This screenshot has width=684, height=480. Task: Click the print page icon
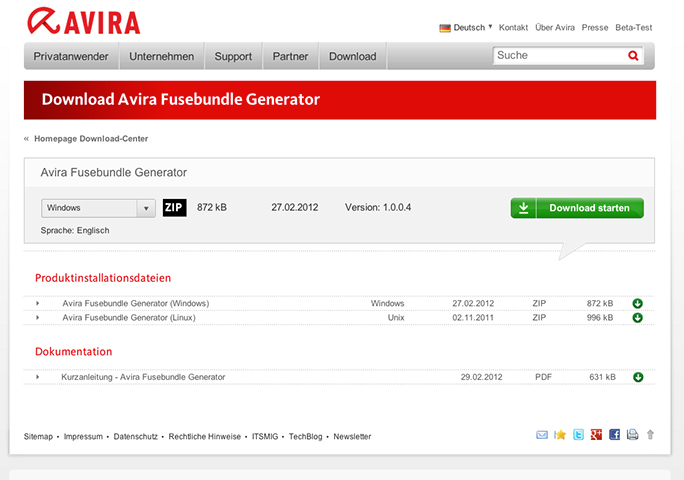pyautogui.click(x=633, y=435)
